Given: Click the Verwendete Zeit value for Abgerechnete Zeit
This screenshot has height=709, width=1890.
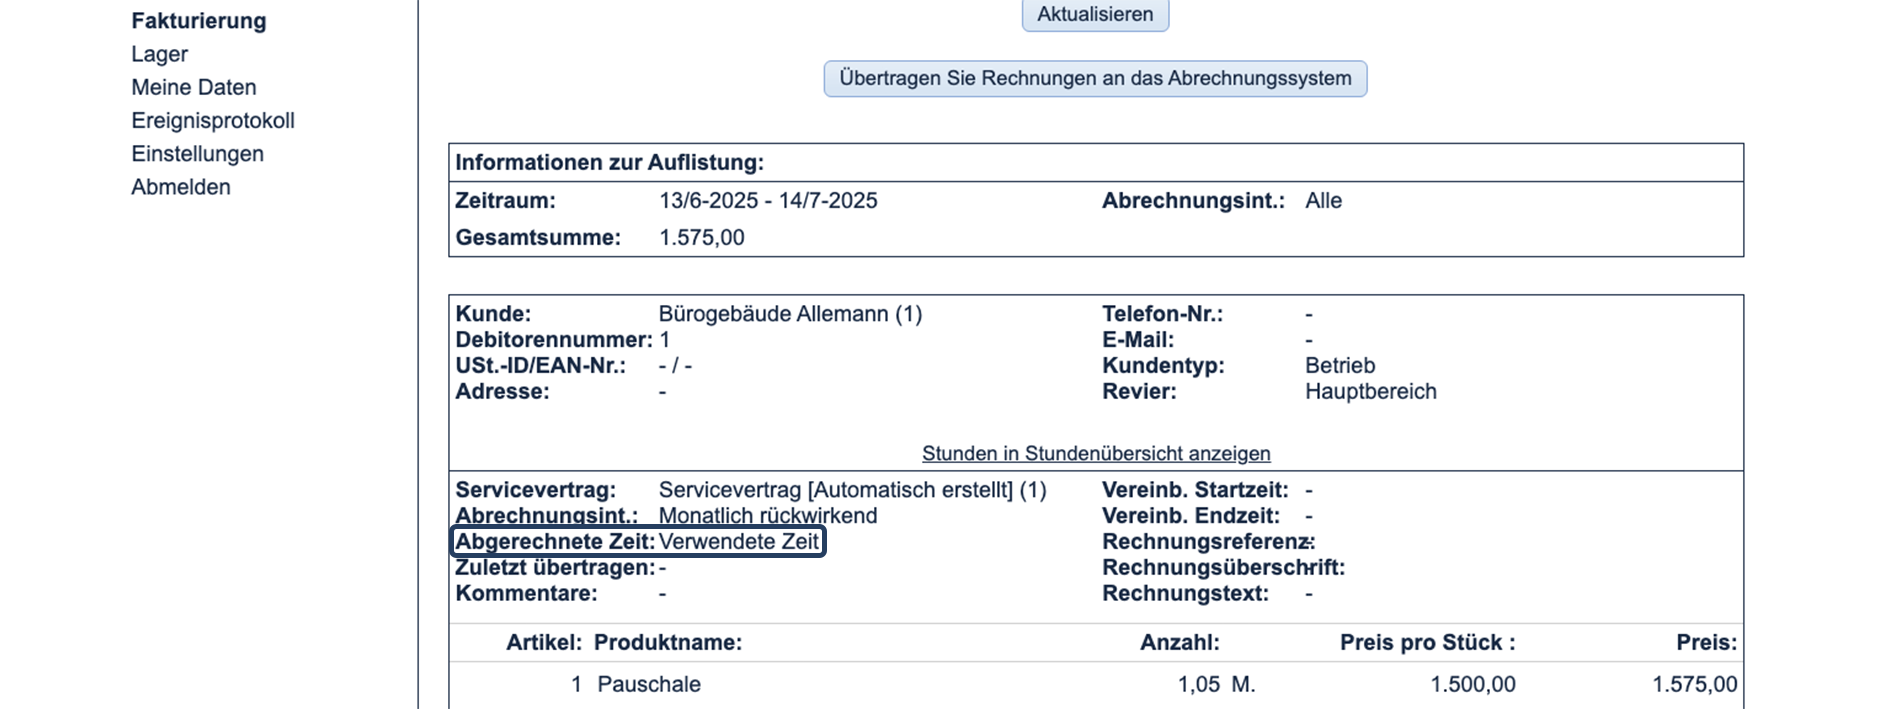Looking at the screenshot, I should (x=740, y=541).
